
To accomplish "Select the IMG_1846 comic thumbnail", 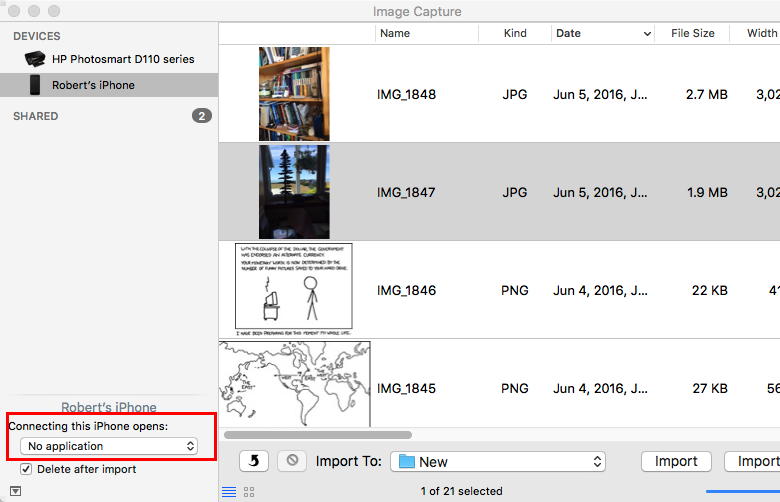I will tap(294, 290).
